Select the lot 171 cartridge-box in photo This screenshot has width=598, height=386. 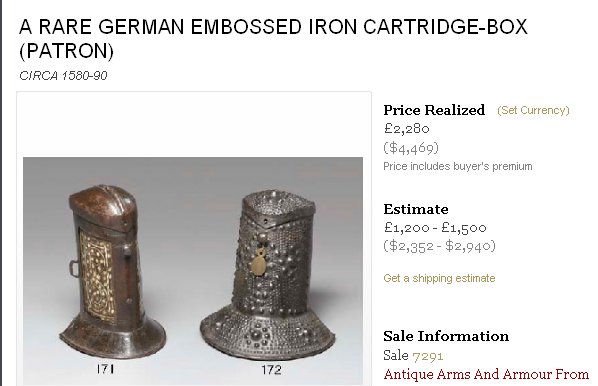pos(112,272)
